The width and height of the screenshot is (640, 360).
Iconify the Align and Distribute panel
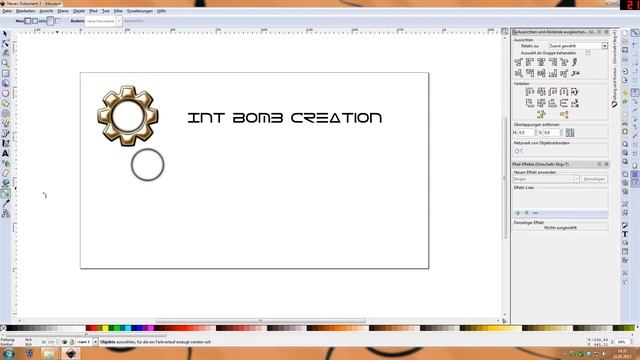pyautogui.click(x=600, y=32)
